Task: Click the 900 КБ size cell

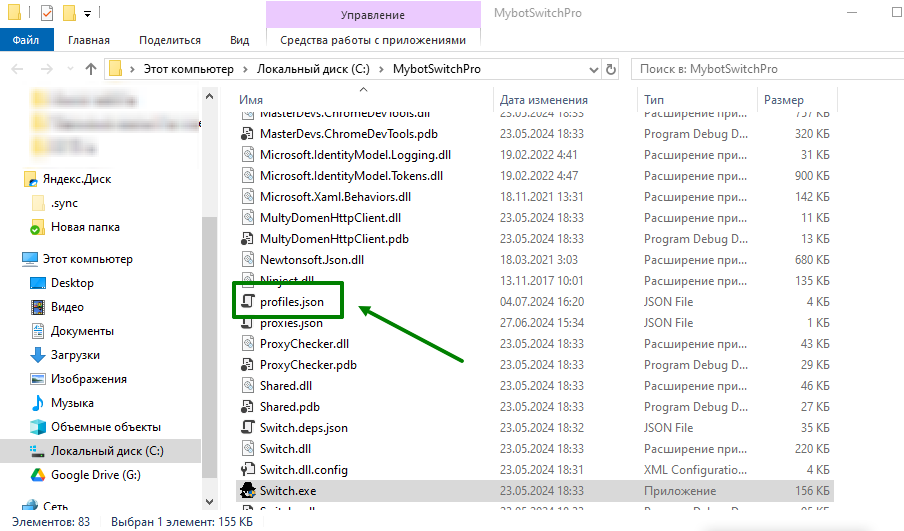Action: (812, 176)
